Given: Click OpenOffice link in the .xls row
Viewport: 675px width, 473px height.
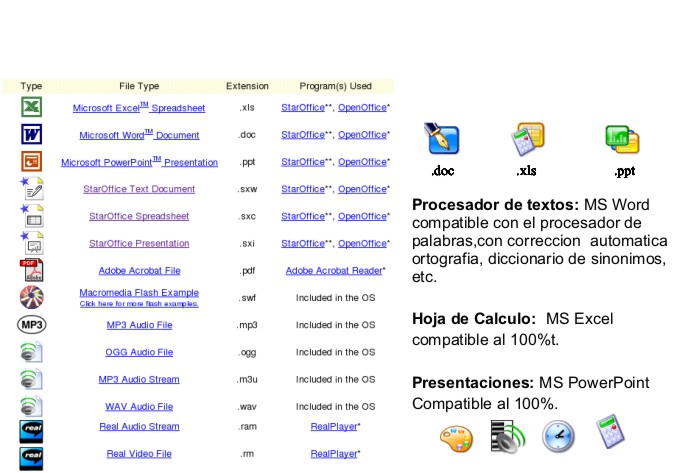Looking at the screenshot, I should pyautogui.click(x=362, y=107).
